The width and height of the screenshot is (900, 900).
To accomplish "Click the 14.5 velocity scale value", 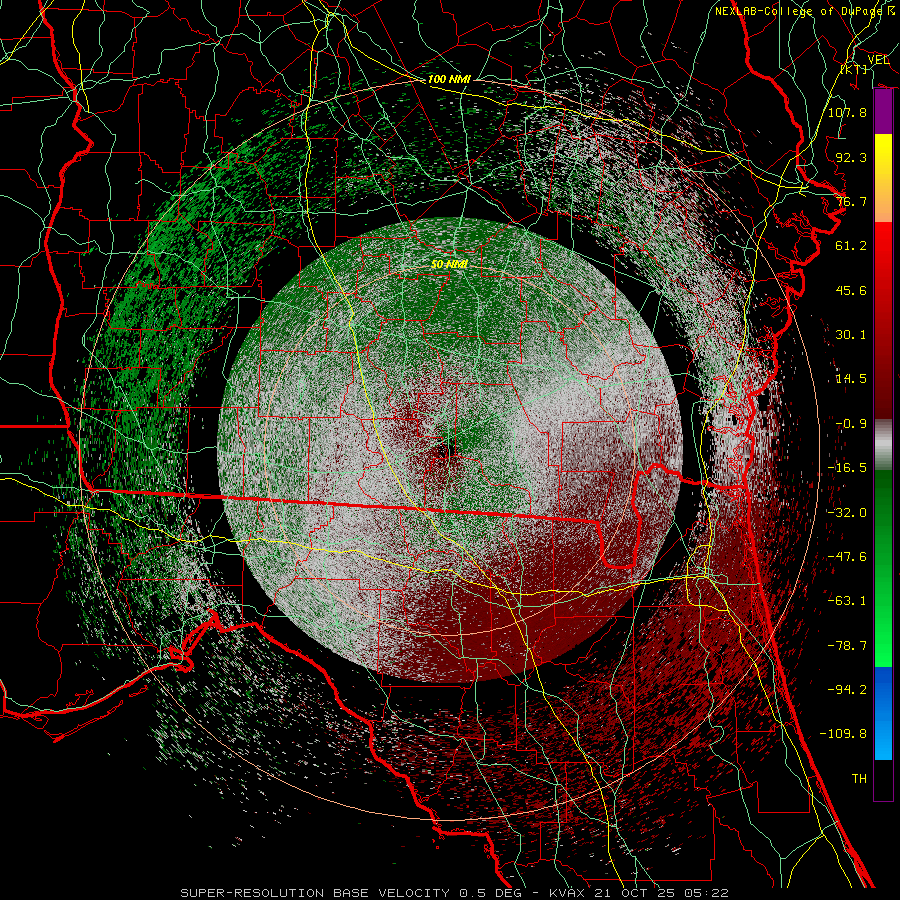I will 851,379.
